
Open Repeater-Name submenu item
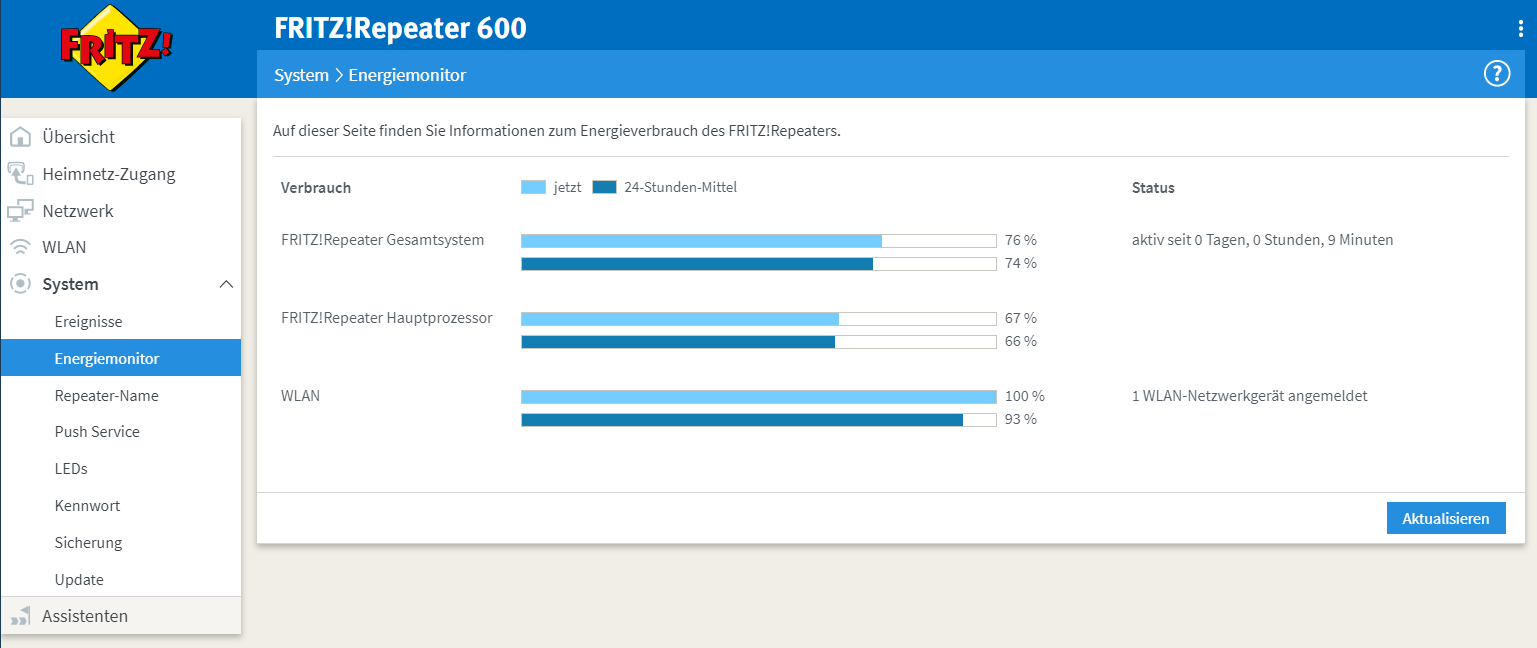(x=121, y=395)
